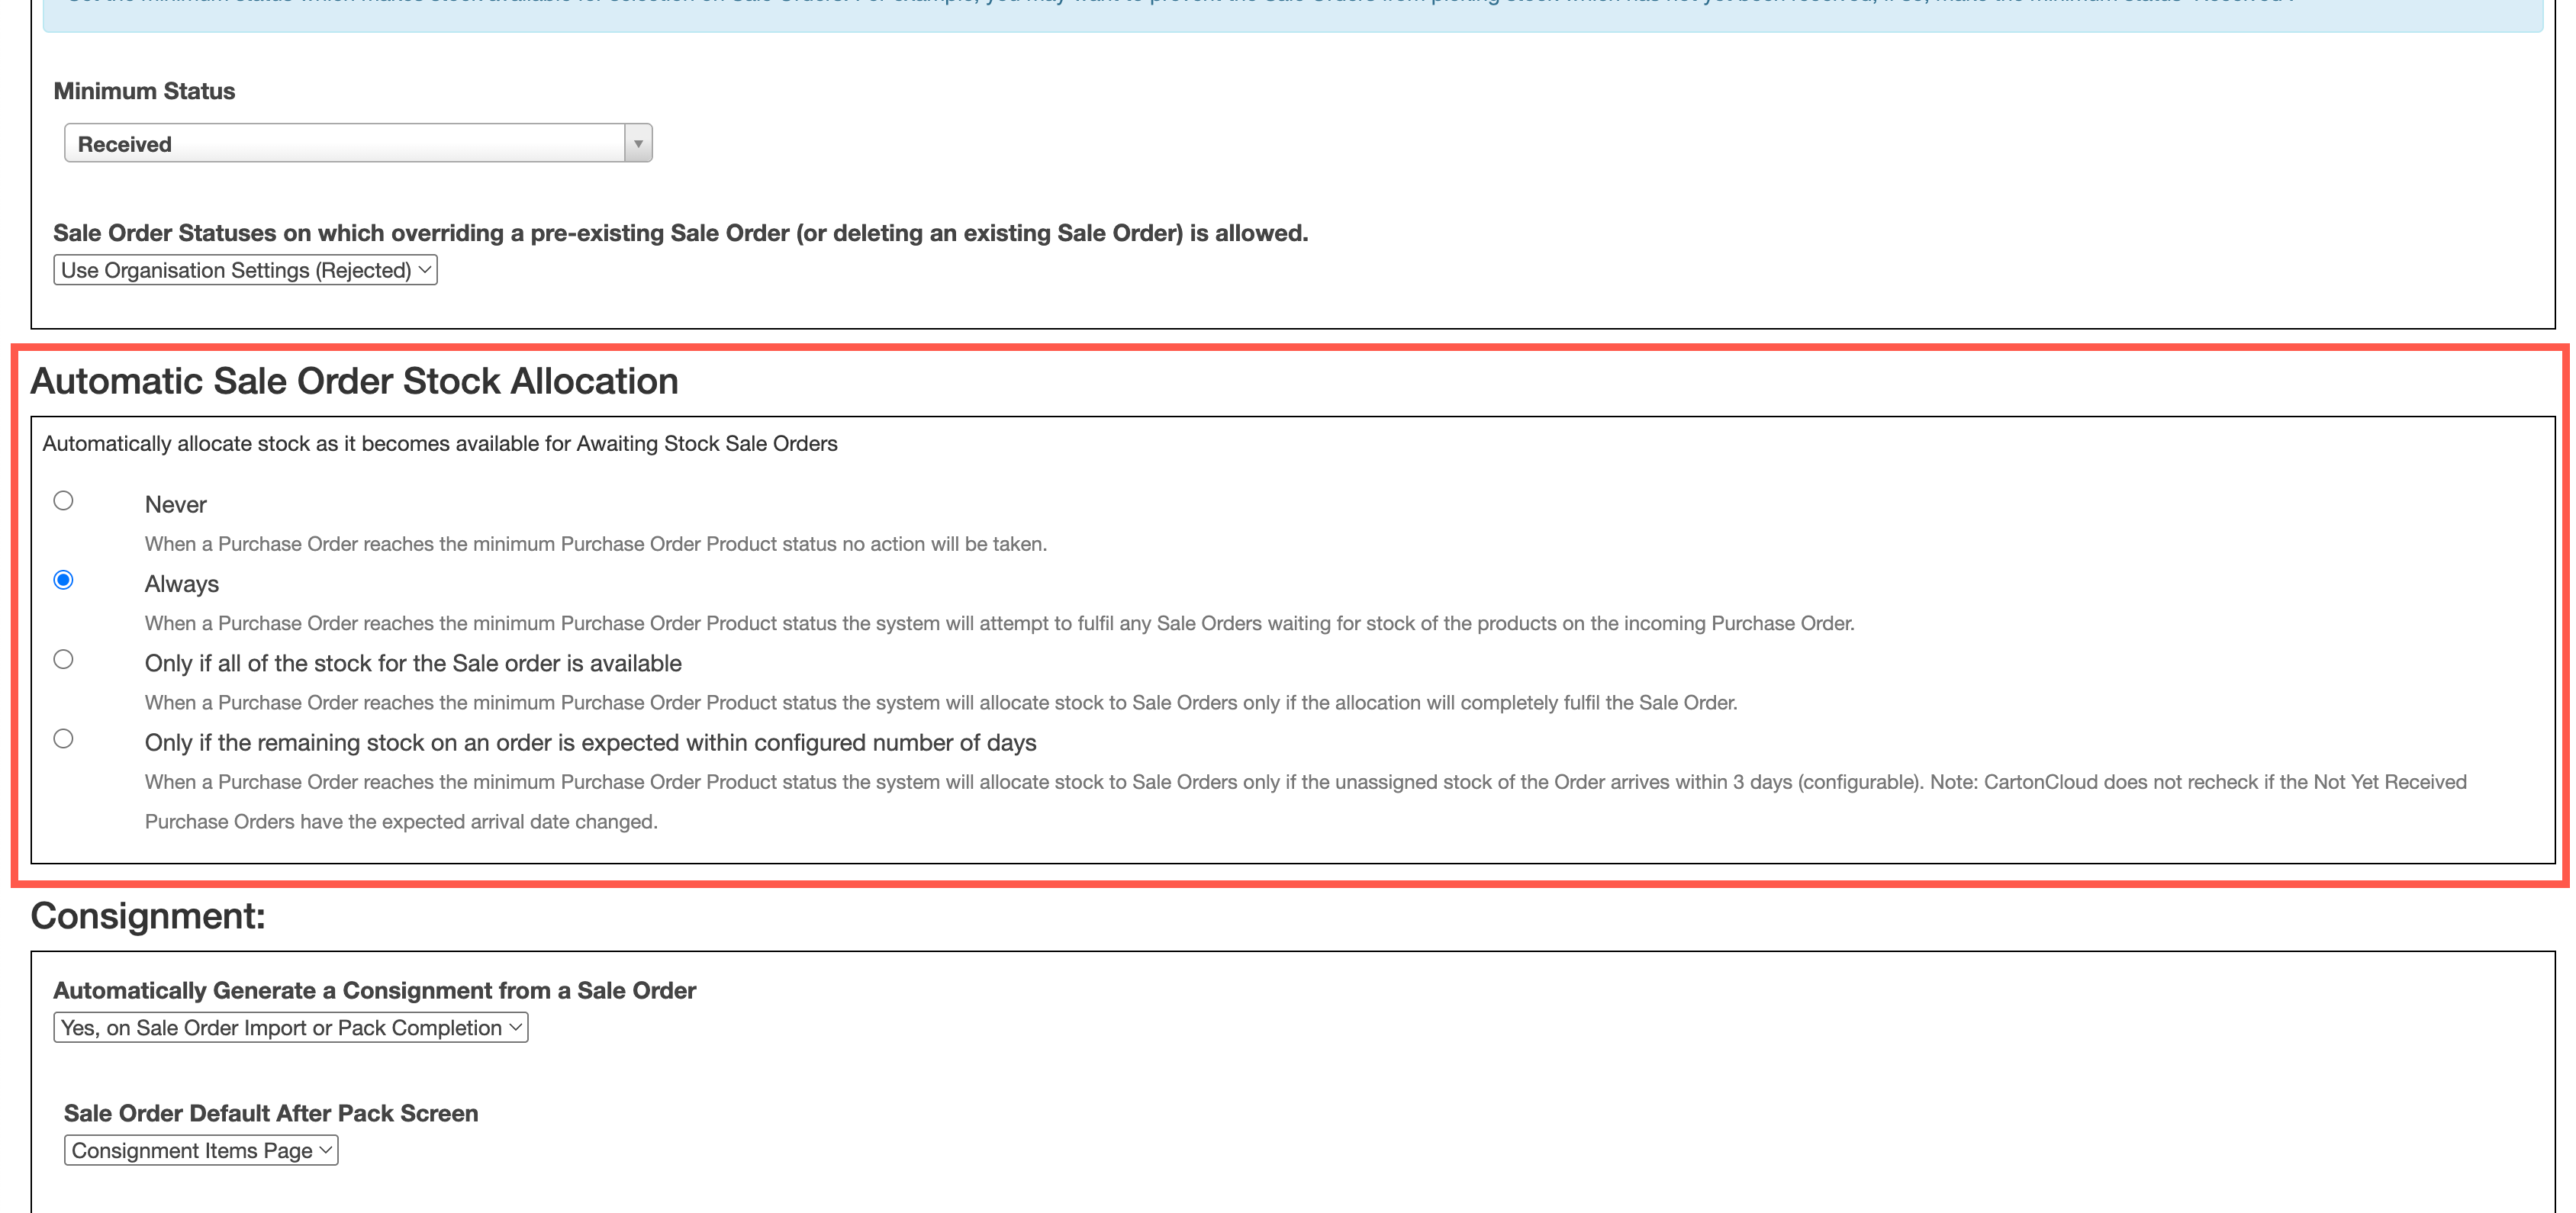Click the 'no action will be taken' description
2576x1213 pixels.
coord(595,544)
